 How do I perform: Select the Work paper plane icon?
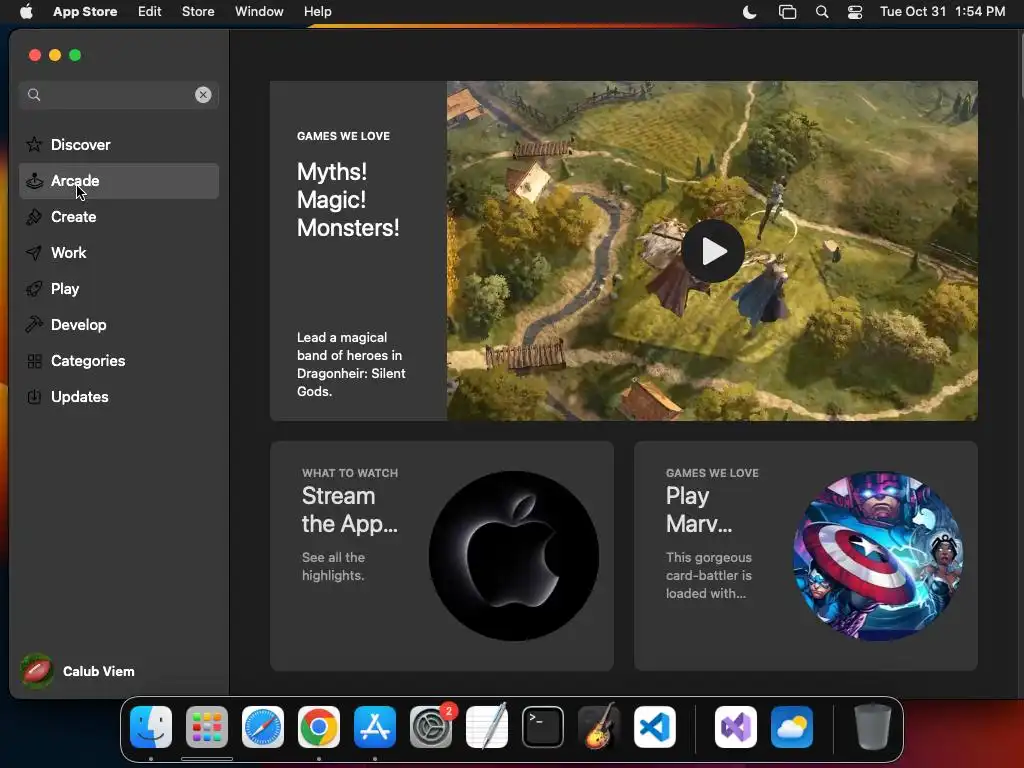34,253
